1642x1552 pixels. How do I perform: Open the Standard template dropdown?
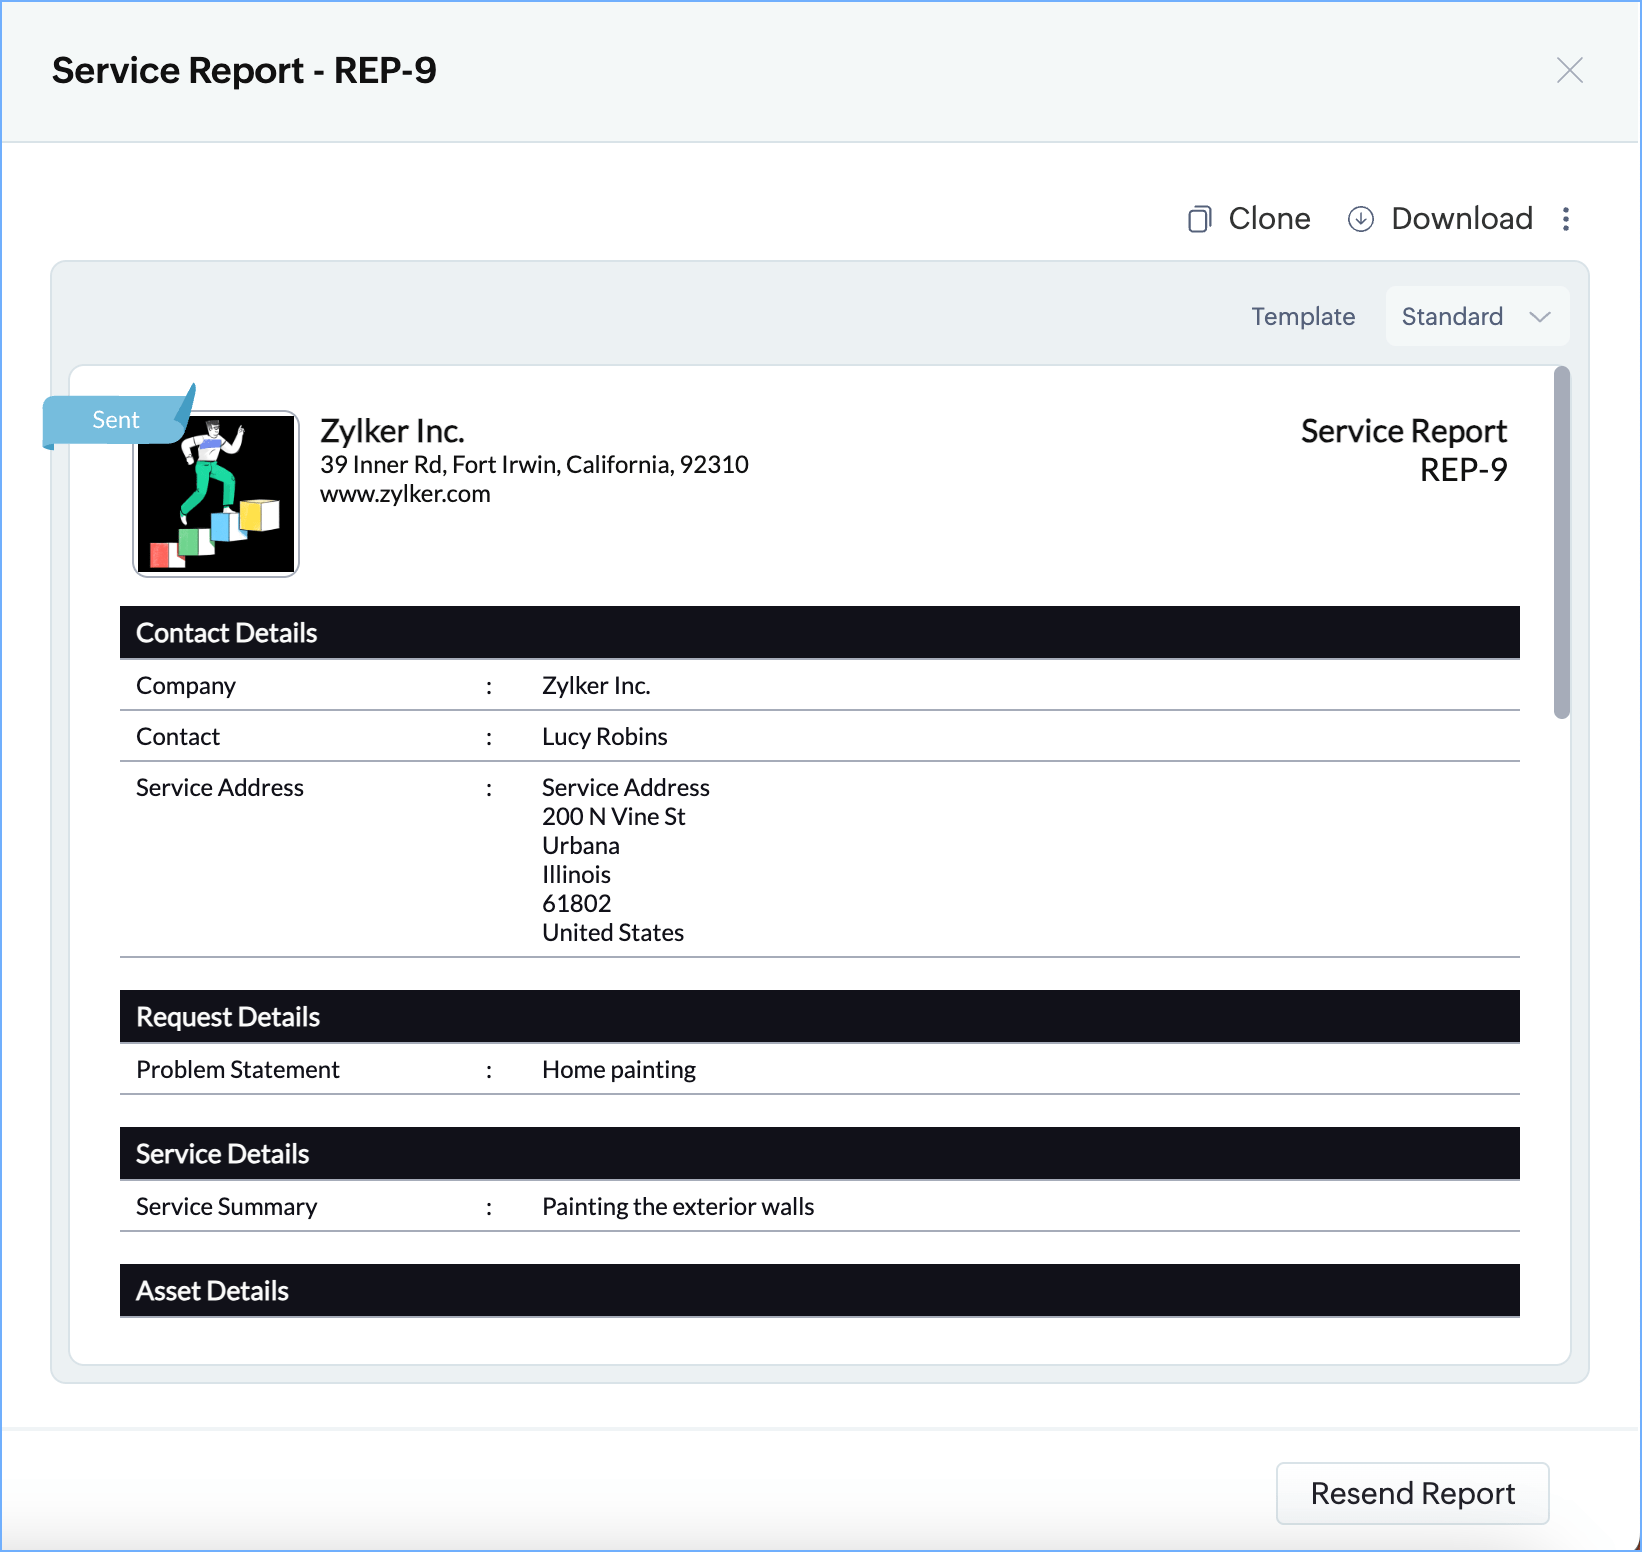pyautogui.click(x=1476, y=316)
